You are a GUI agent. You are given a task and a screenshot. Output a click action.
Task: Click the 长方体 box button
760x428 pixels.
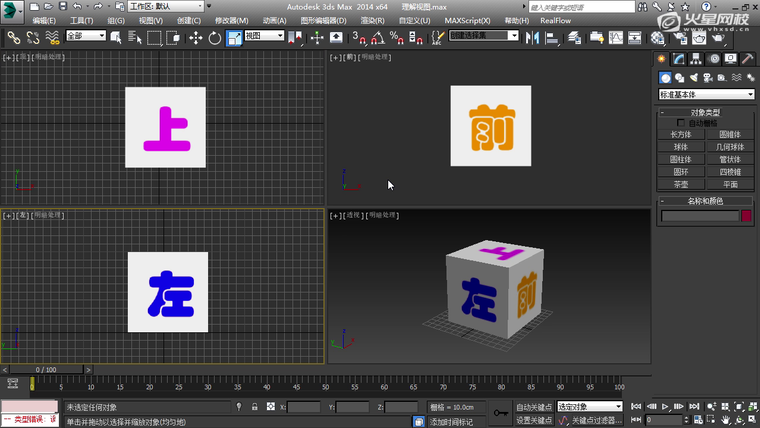[680, 133]
